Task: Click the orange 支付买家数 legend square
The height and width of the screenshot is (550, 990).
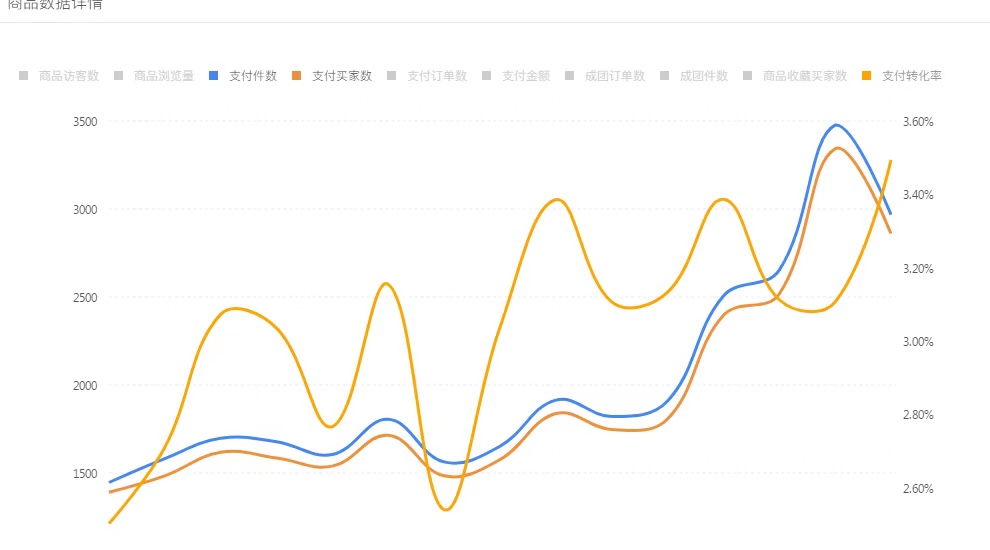Action: tap(296, 76)
